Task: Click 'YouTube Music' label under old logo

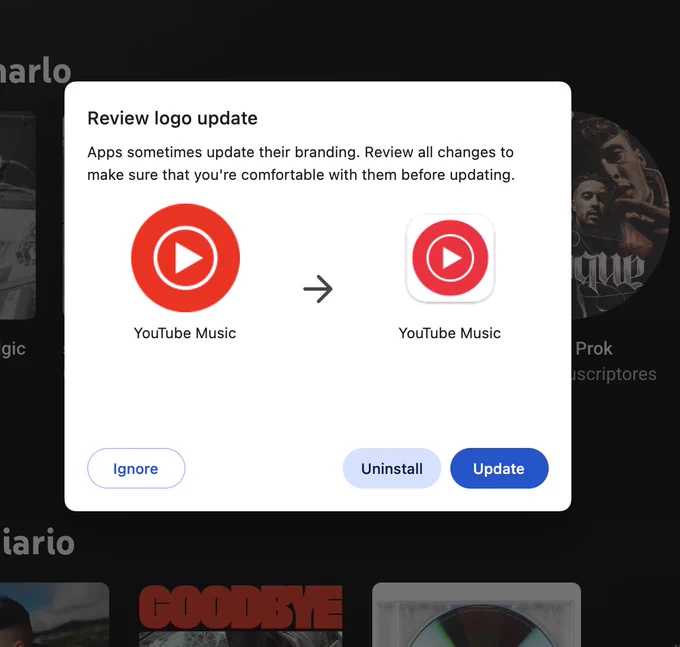Action: [185, 333]
